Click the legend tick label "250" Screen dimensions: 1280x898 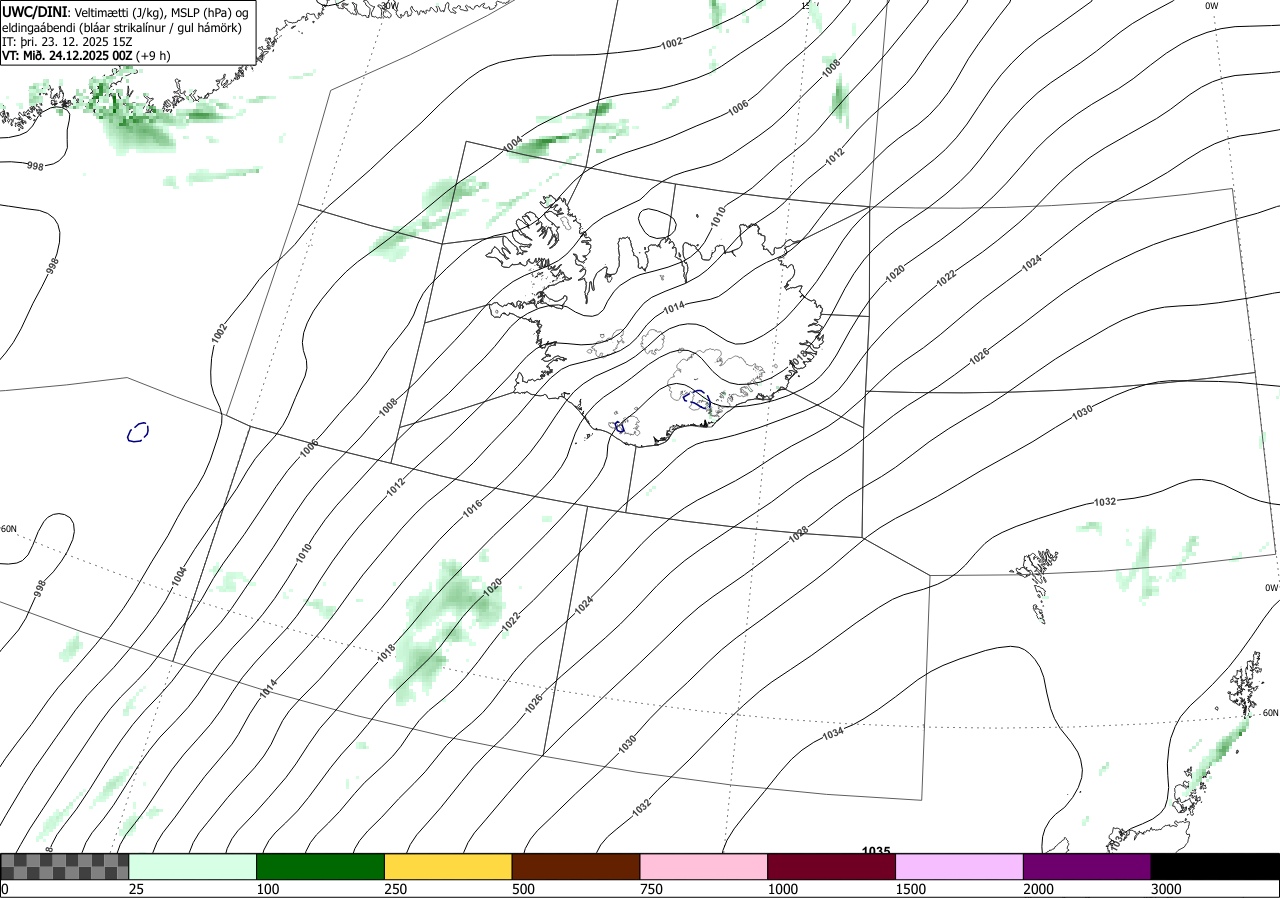pos(397,889)
